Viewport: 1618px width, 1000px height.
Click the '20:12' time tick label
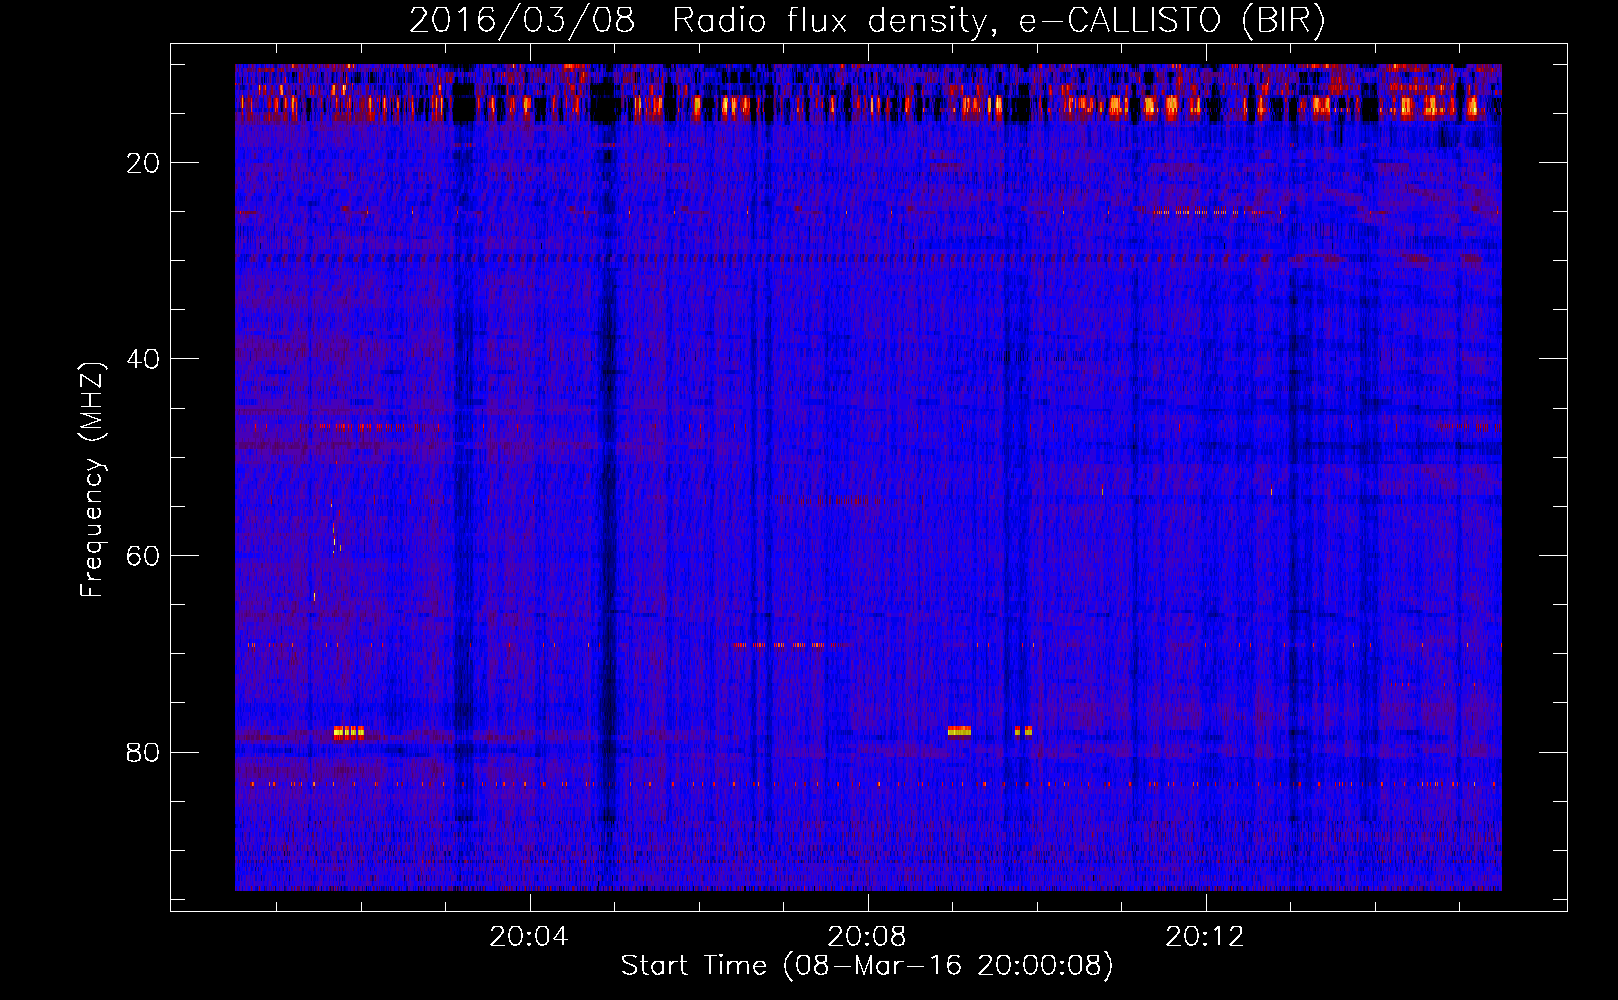point(1205,937)
